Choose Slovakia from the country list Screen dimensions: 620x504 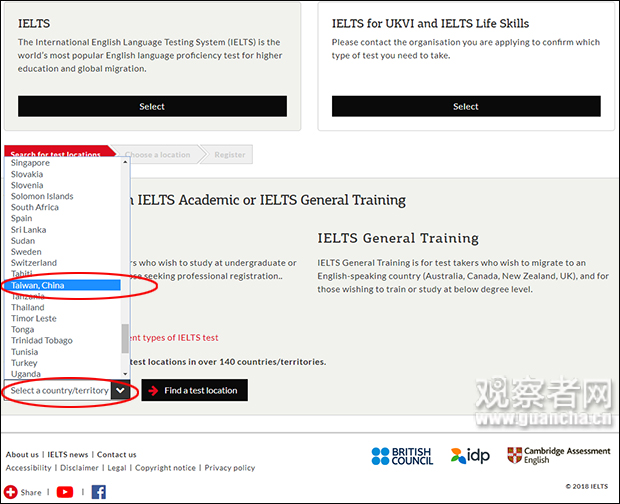pos(62,174)
